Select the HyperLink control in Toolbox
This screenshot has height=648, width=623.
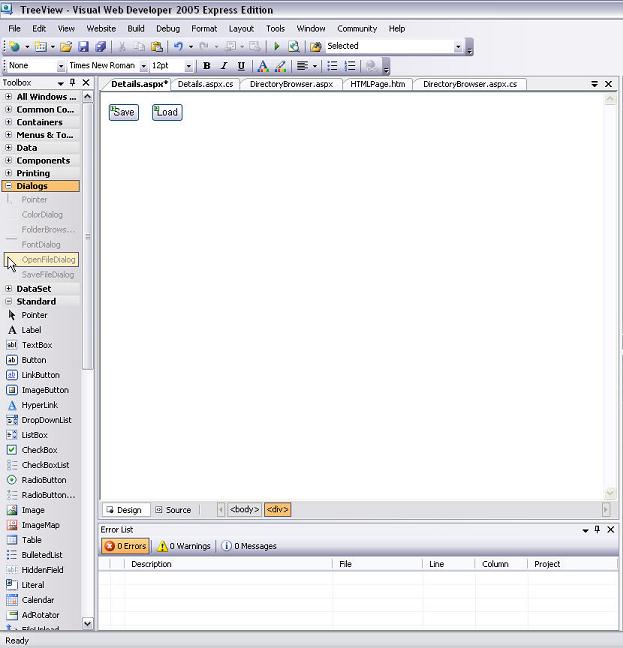point(40,405)
